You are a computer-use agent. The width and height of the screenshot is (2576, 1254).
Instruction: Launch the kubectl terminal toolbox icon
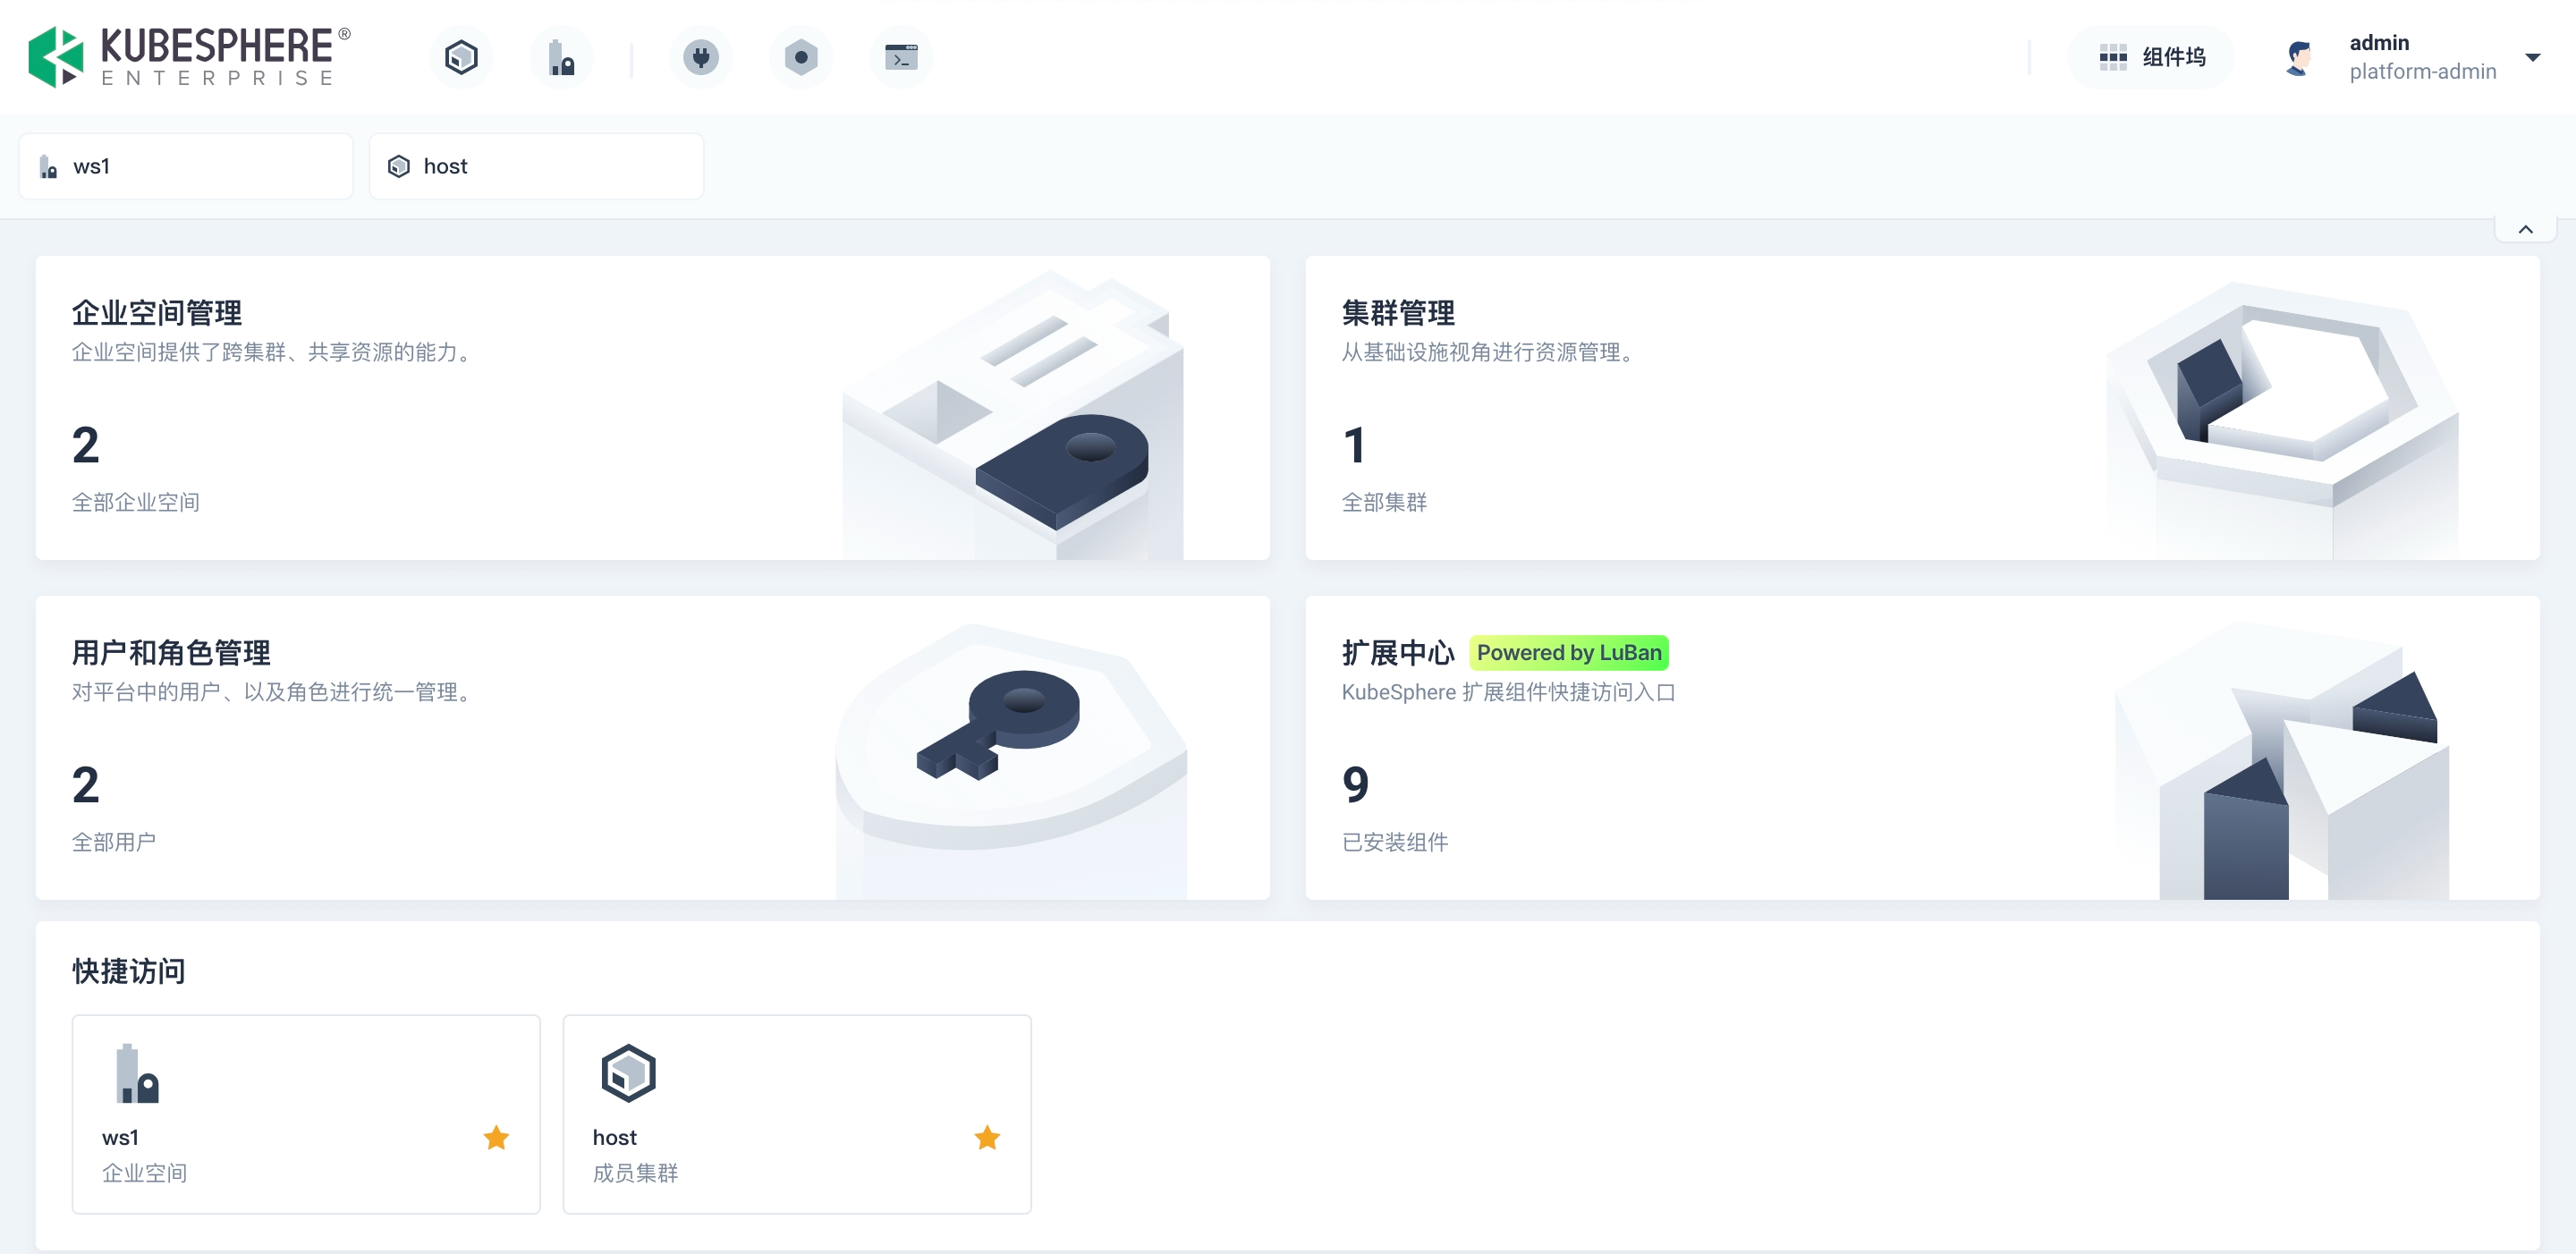click(x=901, y=57)
